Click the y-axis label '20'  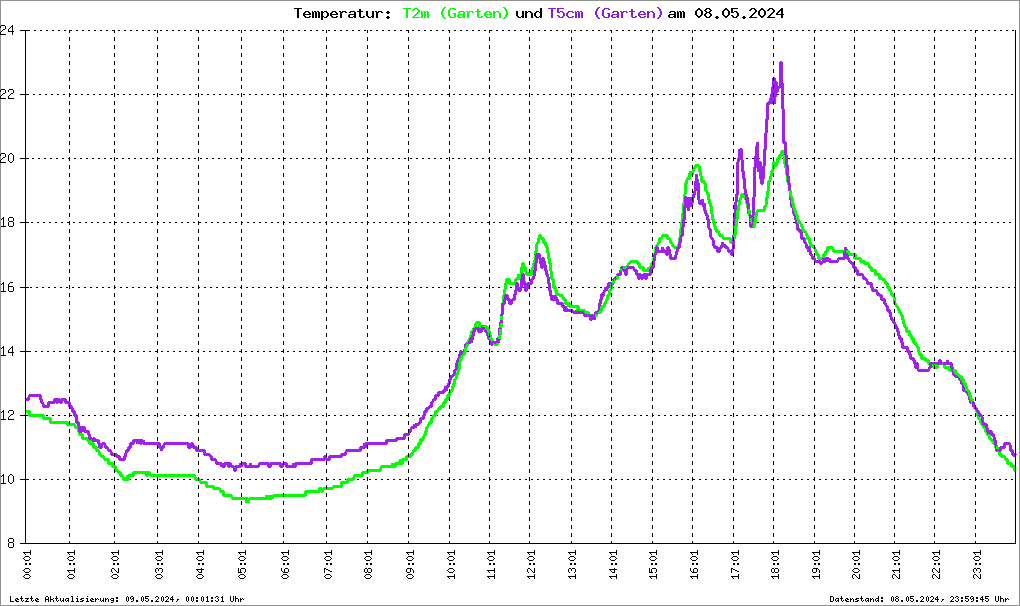7,159
